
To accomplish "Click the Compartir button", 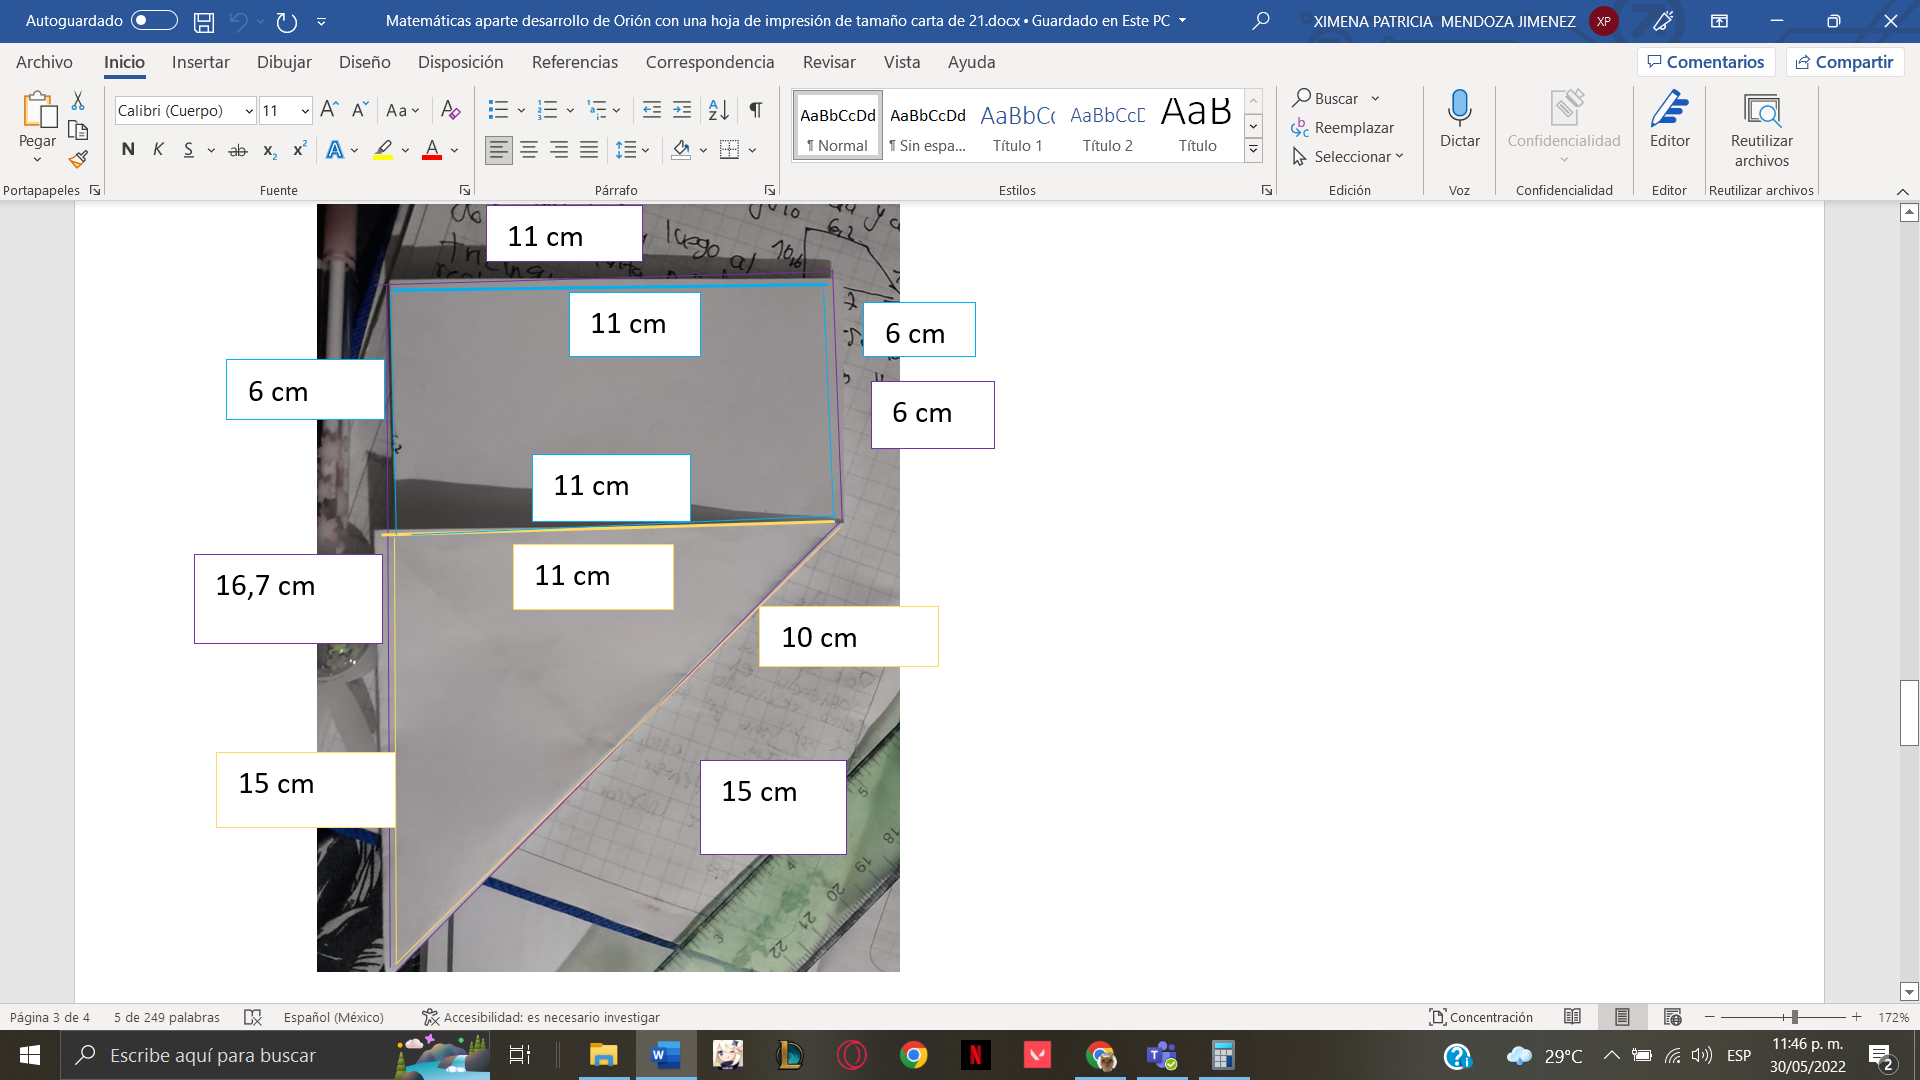I will click(1845, 61).
